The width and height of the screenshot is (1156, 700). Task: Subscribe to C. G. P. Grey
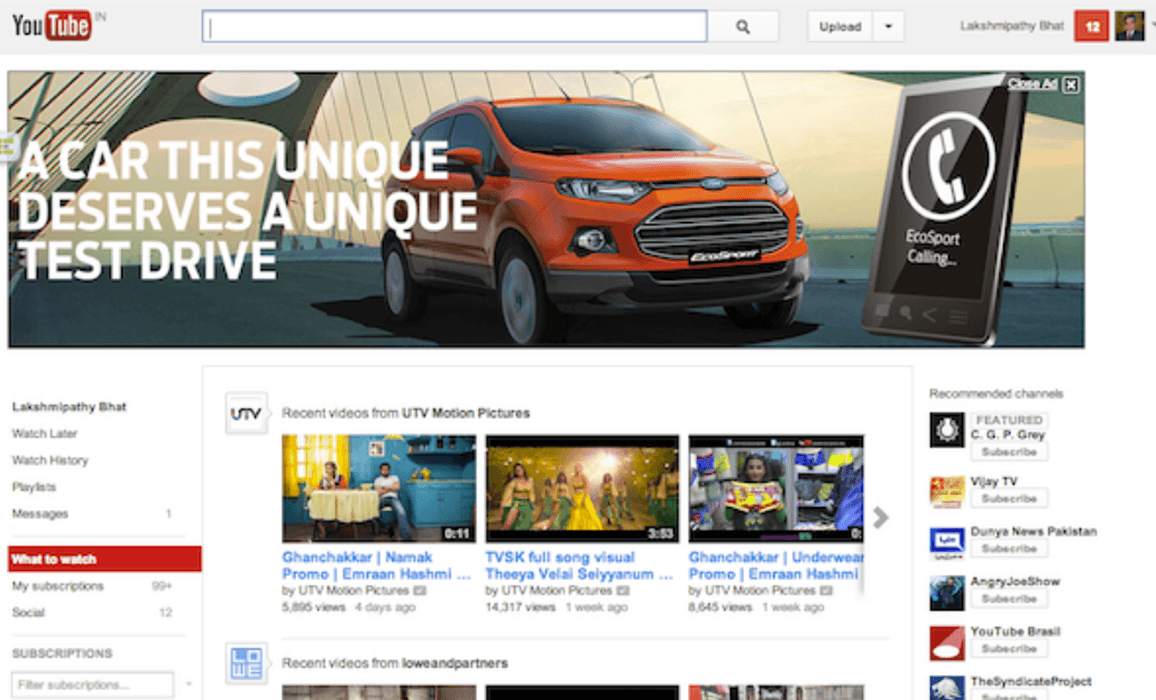pos(1009,452)
